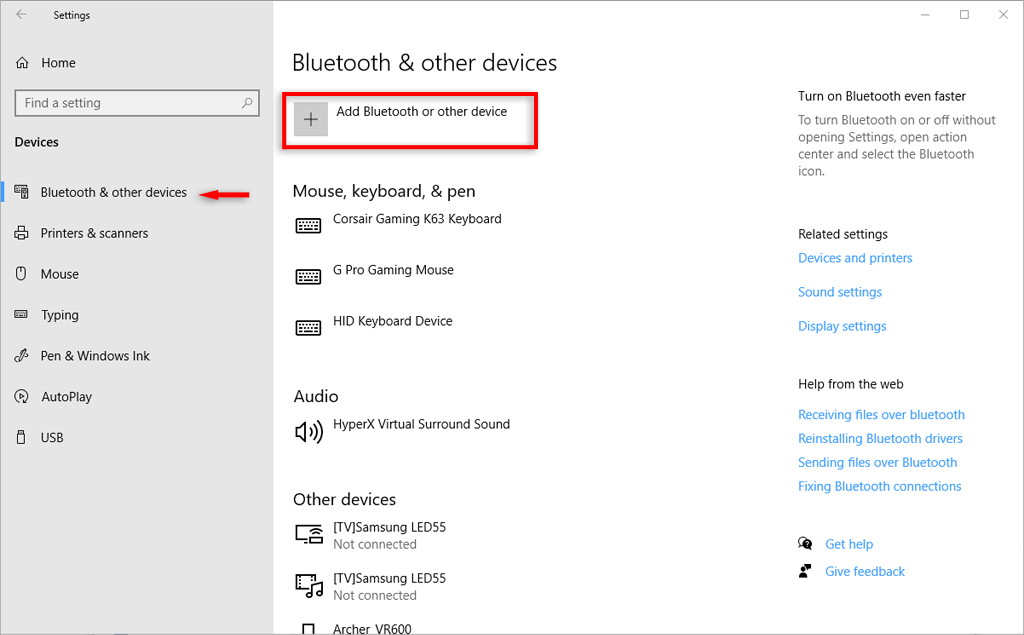This screenshot has height=635, width=1024.
Task: Click the Give feedback link
Action: (864, 571)
